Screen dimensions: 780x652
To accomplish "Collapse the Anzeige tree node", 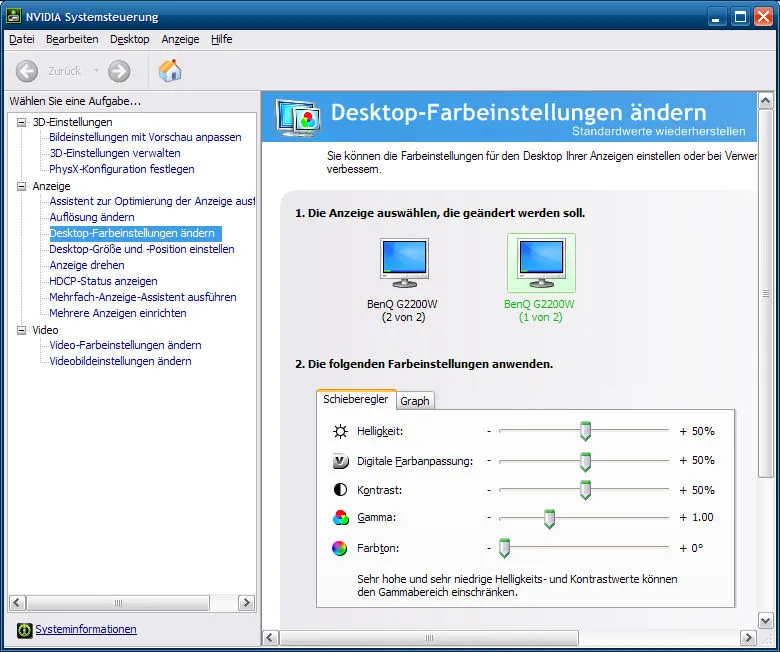I will pos(22,186).
